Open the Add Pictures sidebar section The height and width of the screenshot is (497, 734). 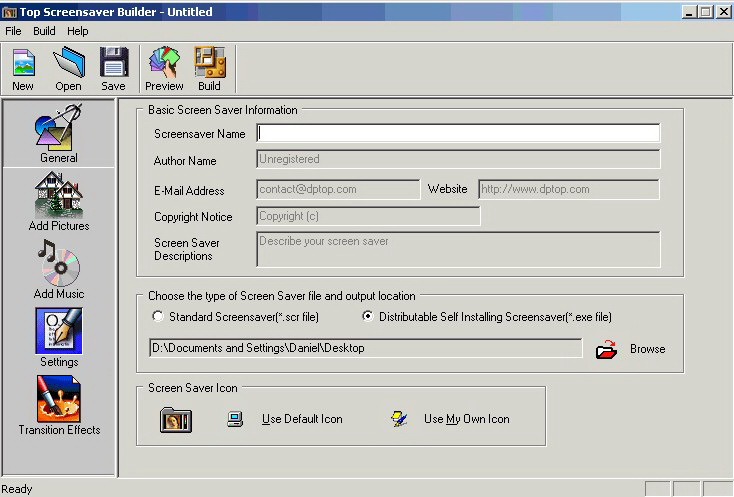point(59,201)
